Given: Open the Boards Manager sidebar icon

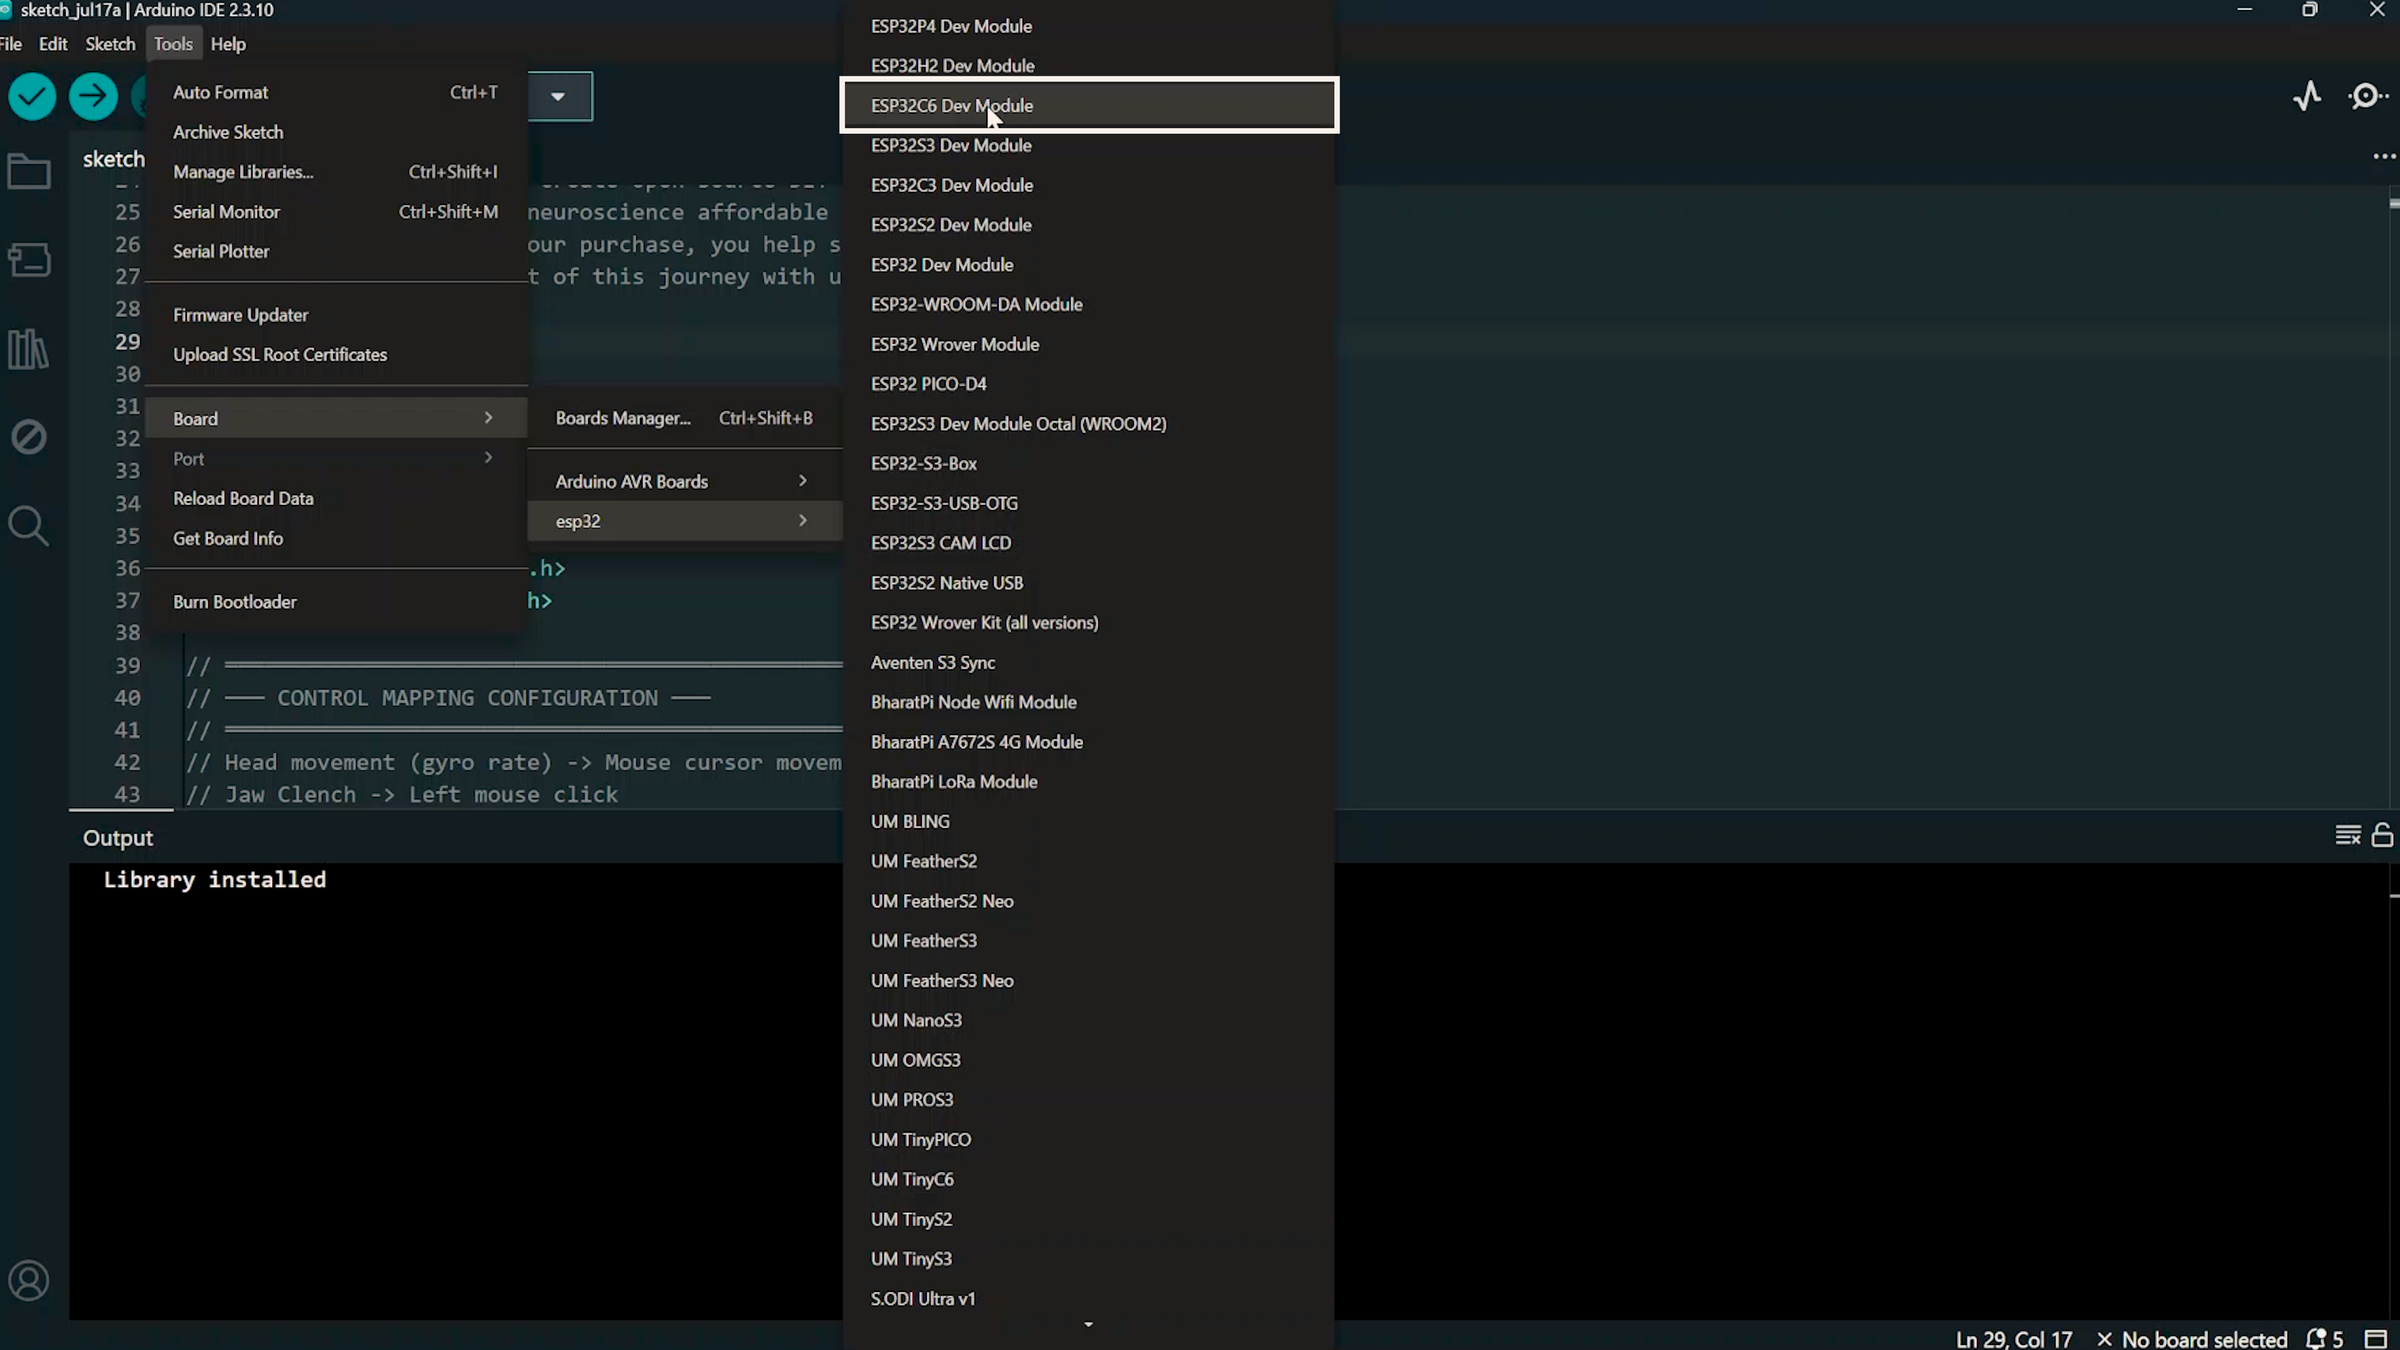Looking at the screenshot, I should click(29, 260).
